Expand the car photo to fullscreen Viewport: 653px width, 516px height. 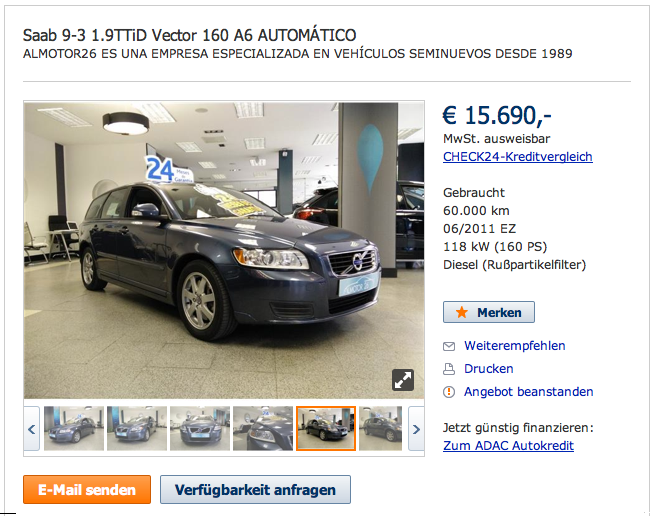click(403, 380)
